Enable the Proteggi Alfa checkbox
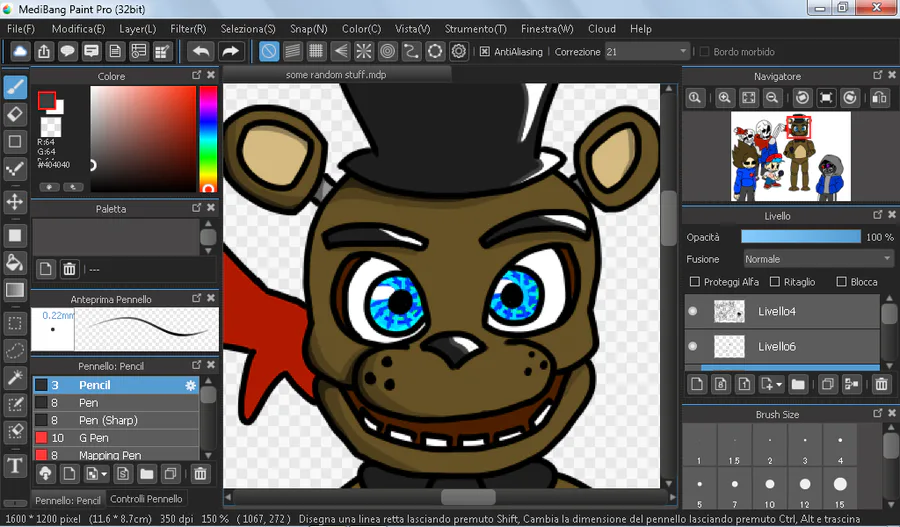The width and height of the screenshot is (900, 527). tap(695, 282)
